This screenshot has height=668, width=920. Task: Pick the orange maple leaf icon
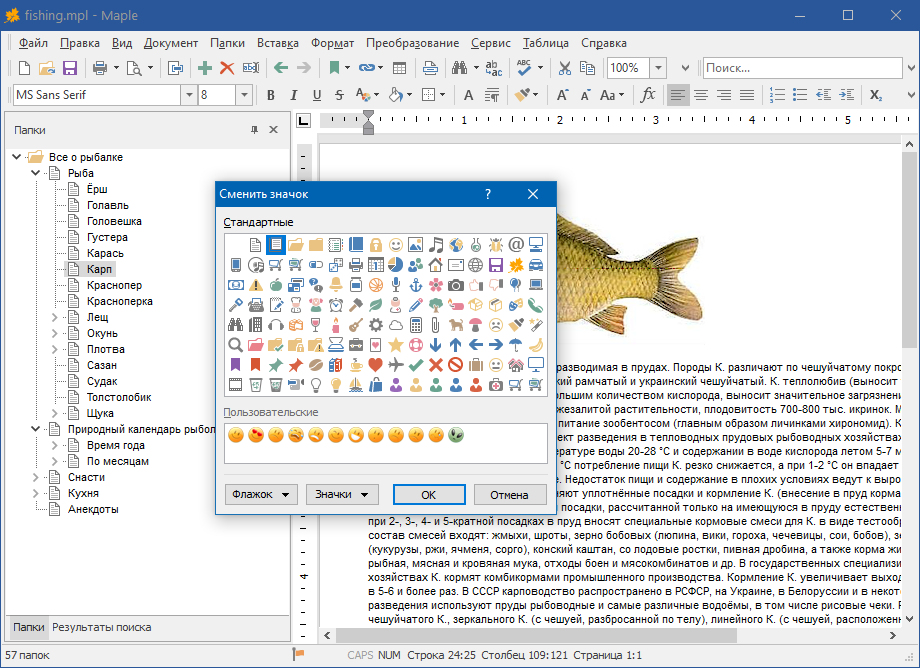516,265
